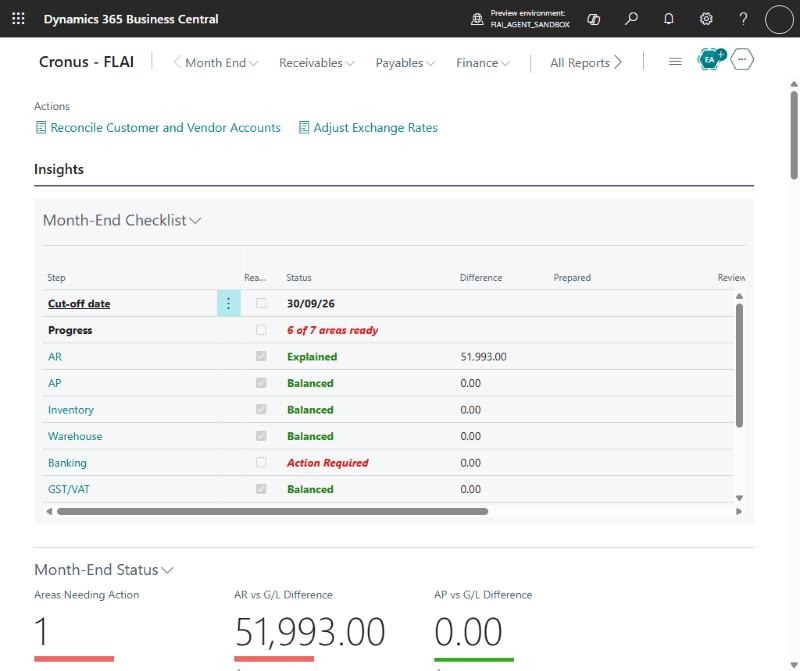Screen dimensions: 800x671
Task: Open the Banking checklist step
Action: pos(67,463)
